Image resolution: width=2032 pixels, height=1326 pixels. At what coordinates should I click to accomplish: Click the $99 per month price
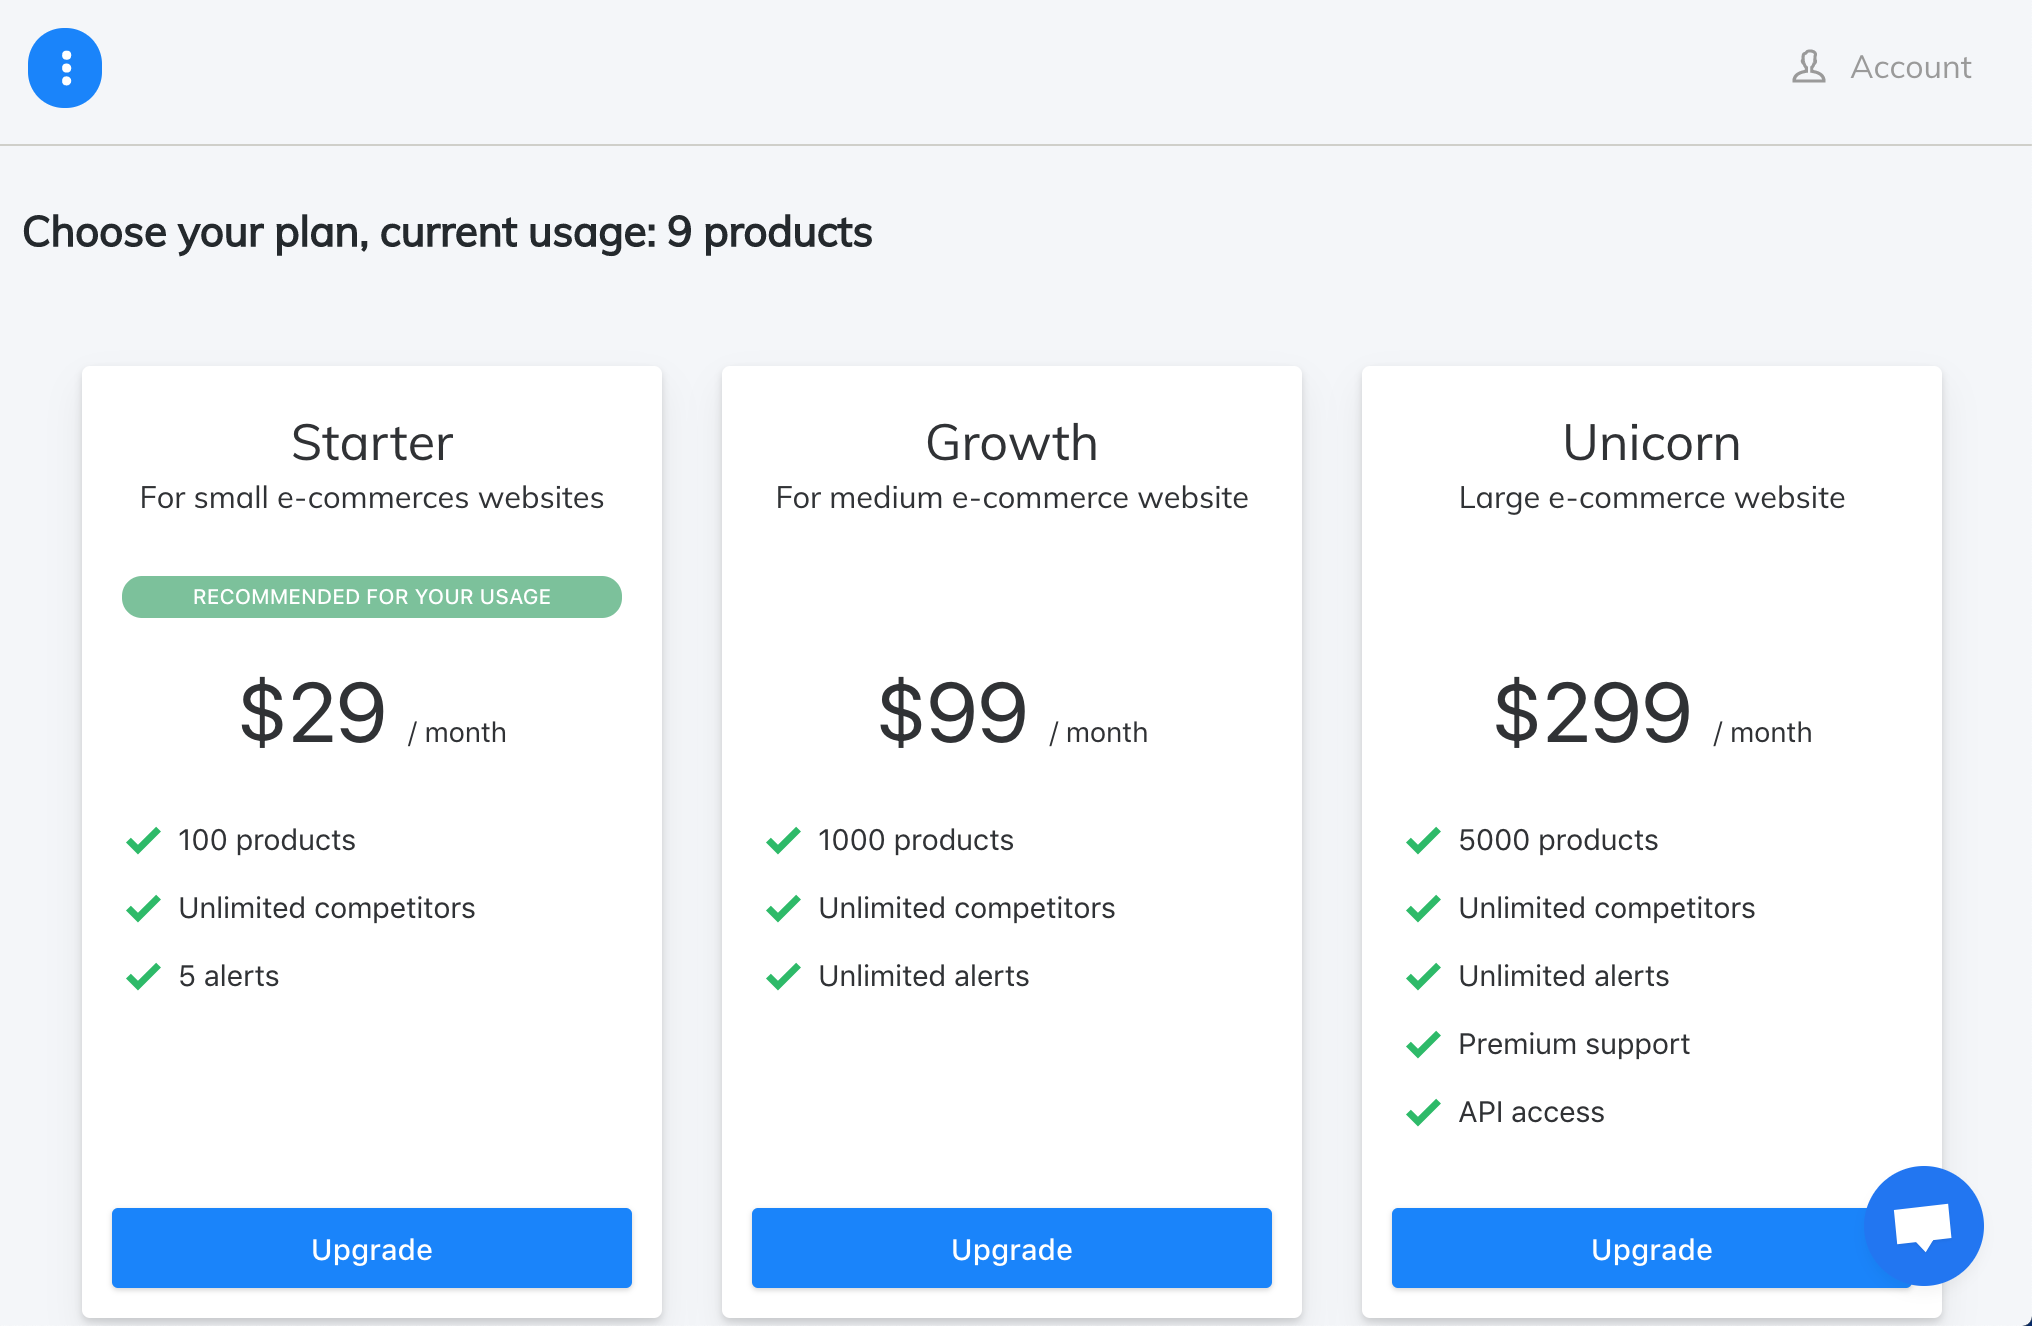[x=1012, y=714]
